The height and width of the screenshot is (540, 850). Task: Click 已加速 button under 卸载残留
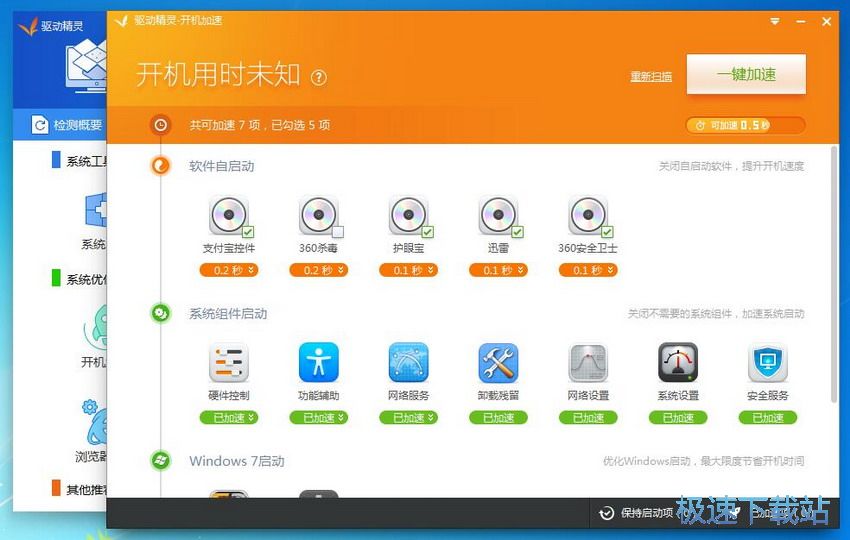[498, 417]
